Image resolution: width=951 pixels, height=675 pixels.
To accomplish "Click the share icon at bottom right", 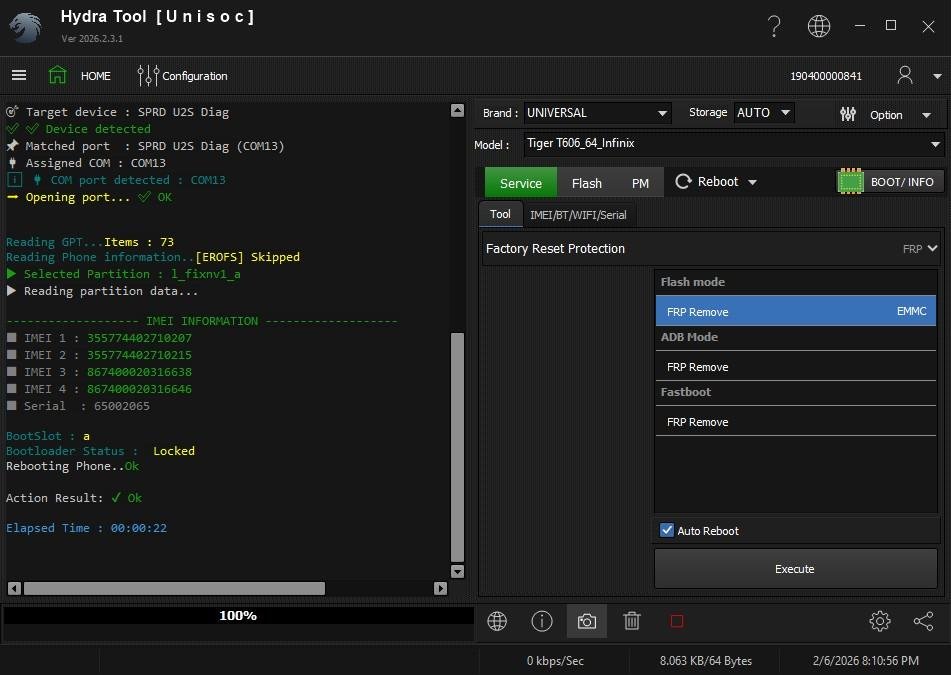I will [x=923, y=621].
